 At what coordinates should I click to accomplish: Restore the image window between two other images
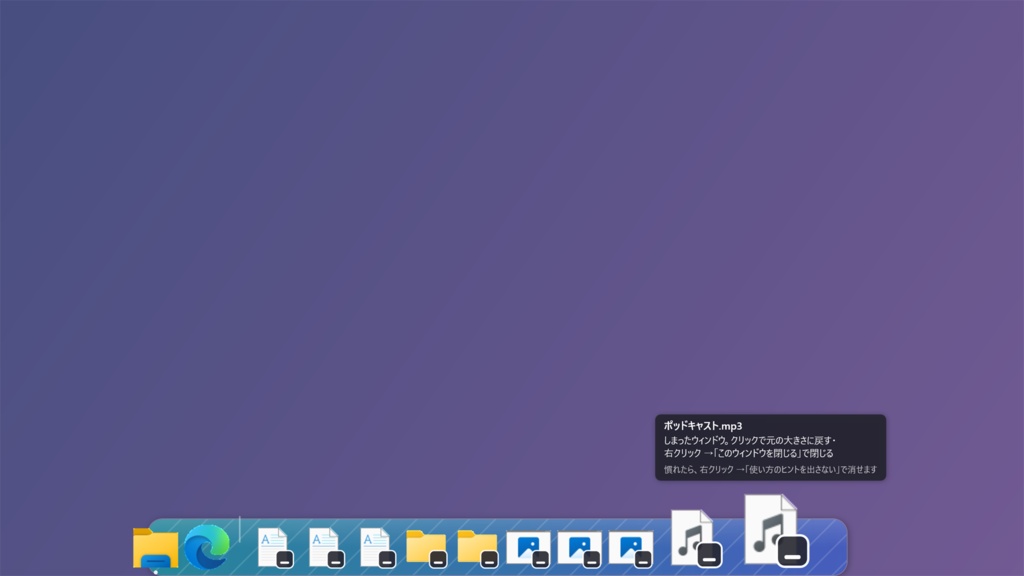[x=579, y=549]
